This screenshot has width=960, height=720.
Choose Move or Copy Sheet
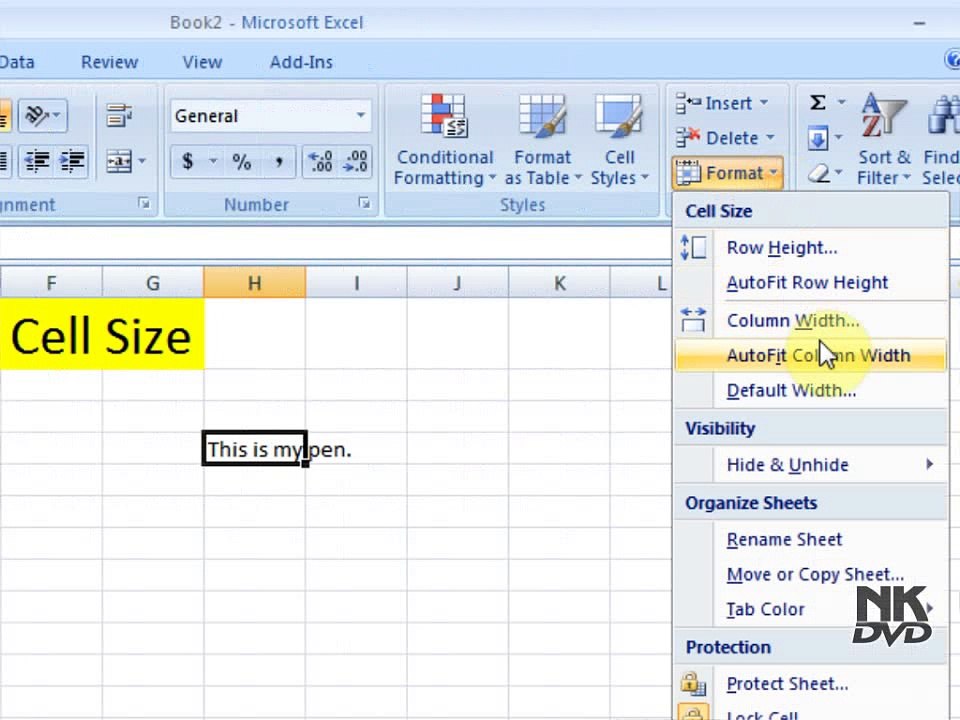tap(811, 574)
